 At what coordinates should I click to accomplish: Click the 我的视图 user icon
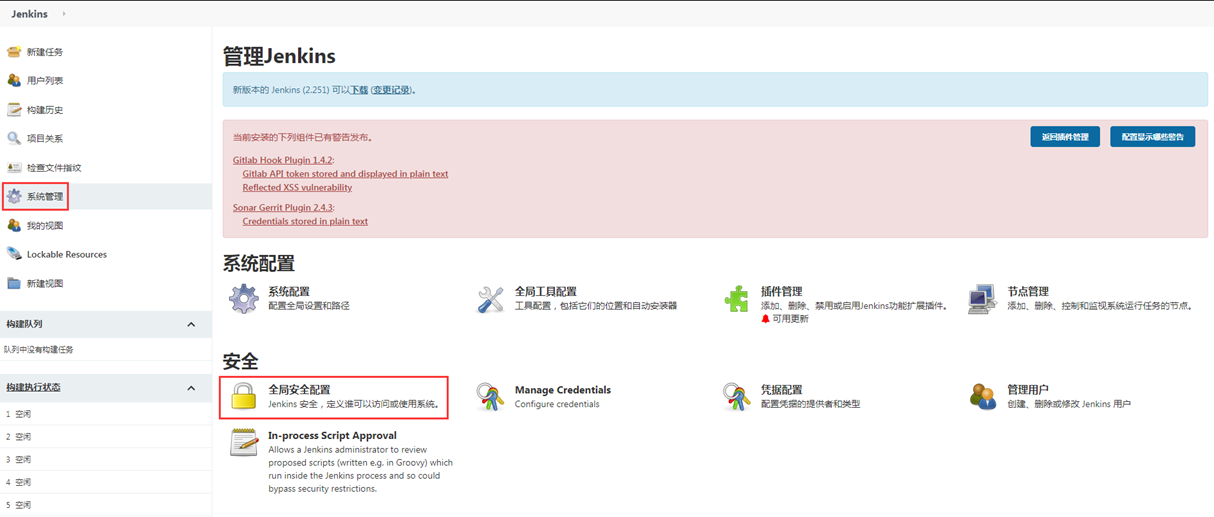coord(14,226)
